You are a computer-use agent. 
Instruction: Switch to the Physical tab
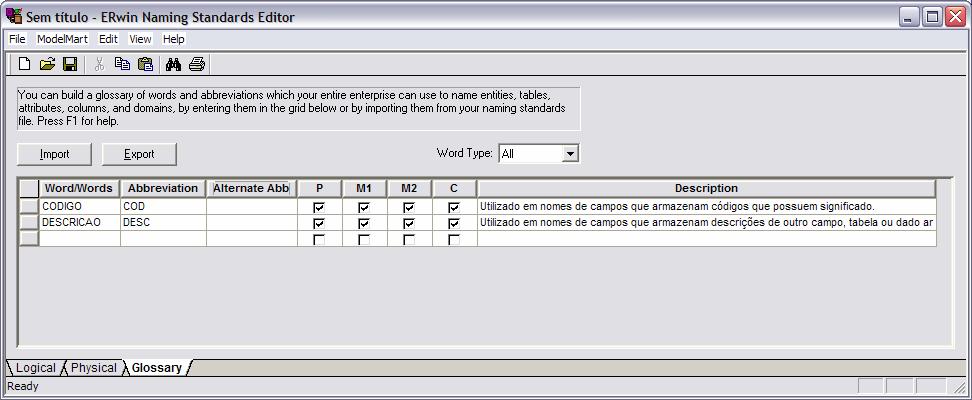tap(93, 368)
